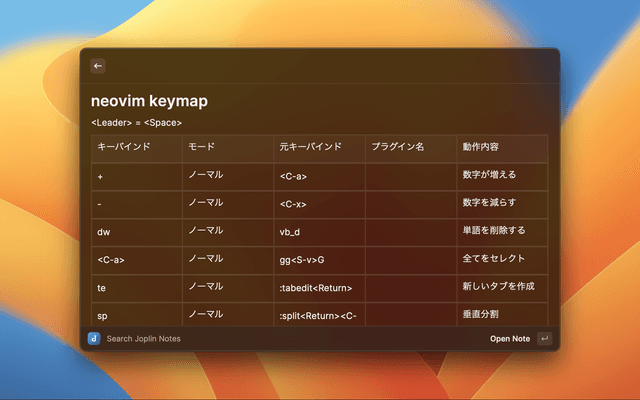Click the dw keybinding cell
640x400 pixels.
click(103, 231)
